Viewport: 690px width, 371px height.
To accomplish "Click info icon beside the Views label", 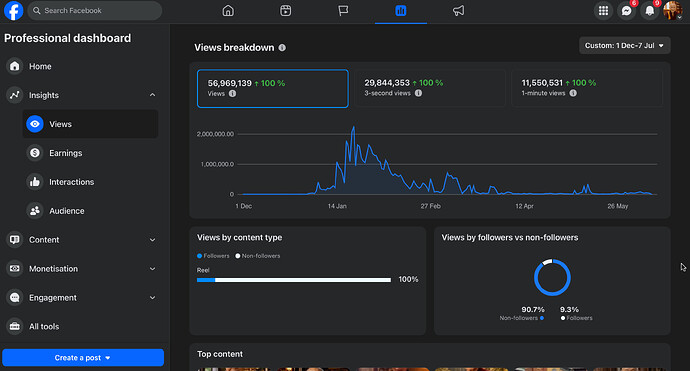I will pos(232,93).
